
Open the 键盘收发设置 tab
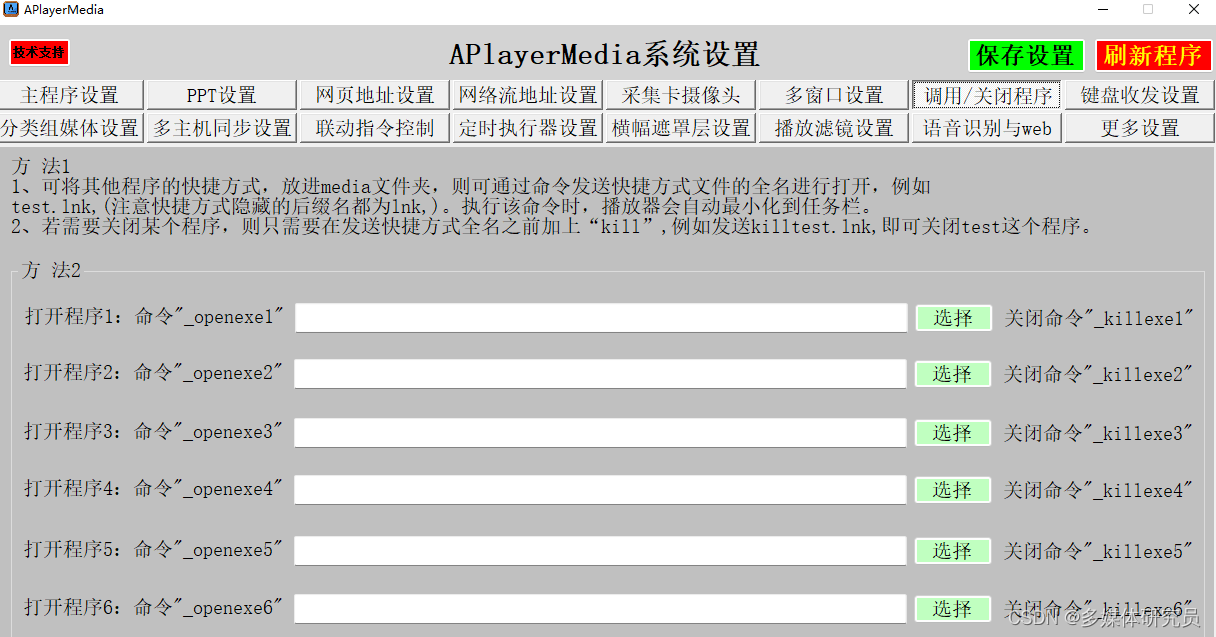pyautogui.click(x=1139, y=95)
